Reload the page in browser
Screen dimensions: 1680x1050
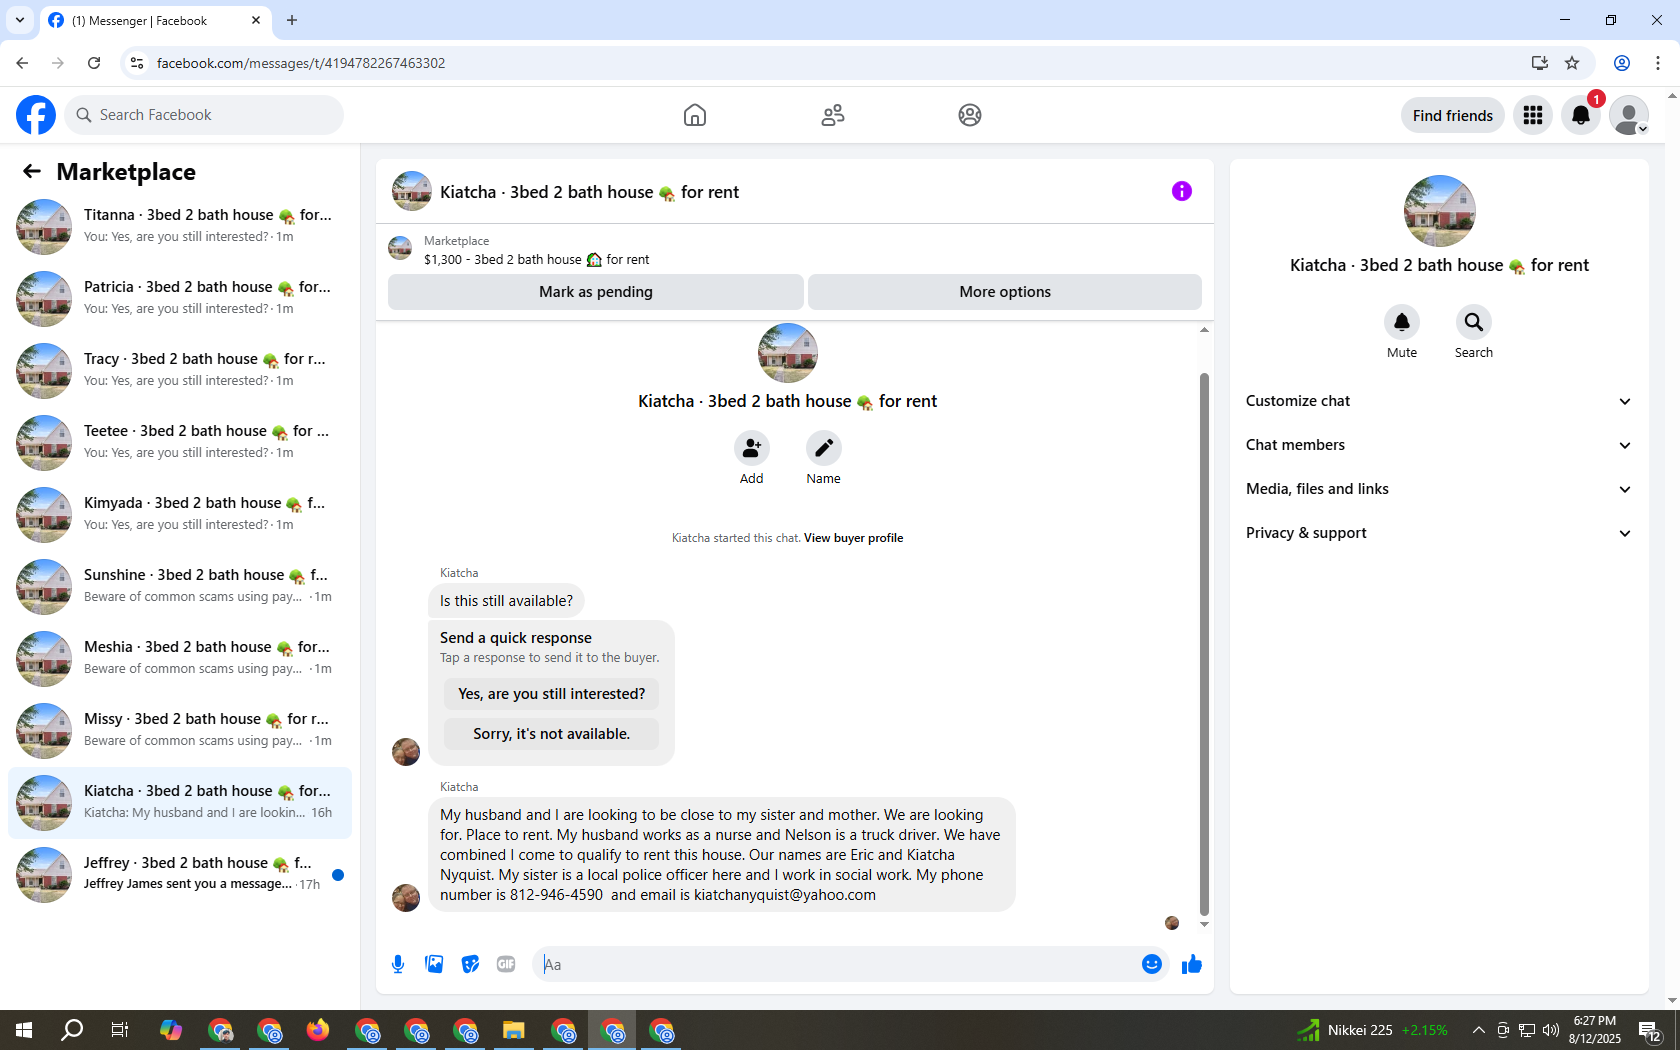click(94, 63)
